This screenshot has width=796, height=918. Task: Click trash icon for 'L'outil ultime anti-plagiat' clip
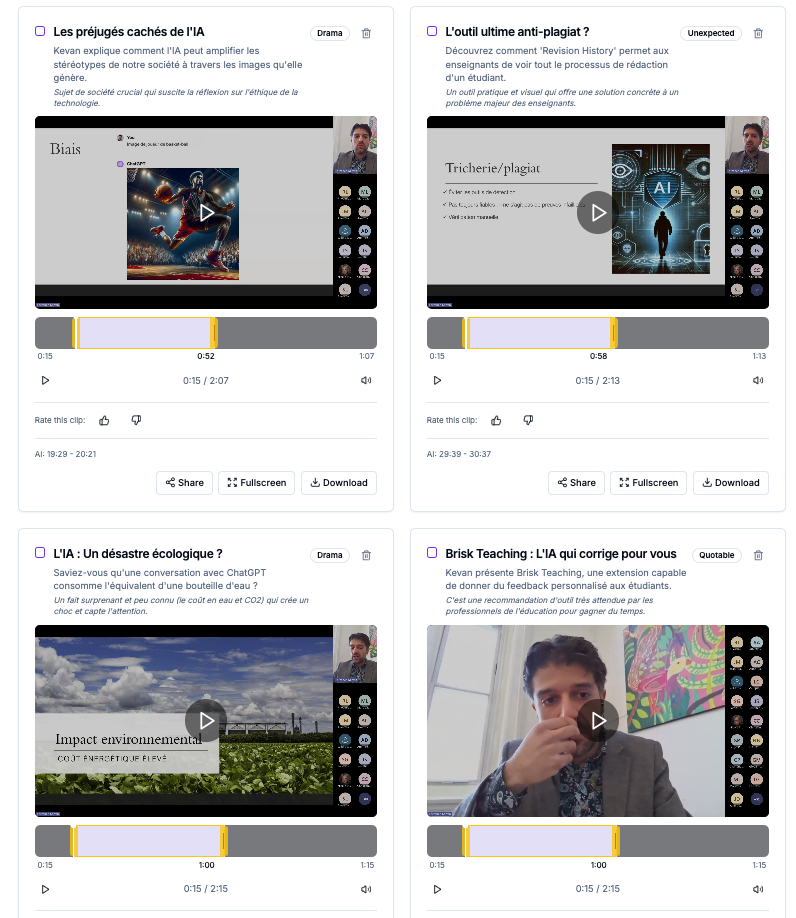click(x=758, y=33)
